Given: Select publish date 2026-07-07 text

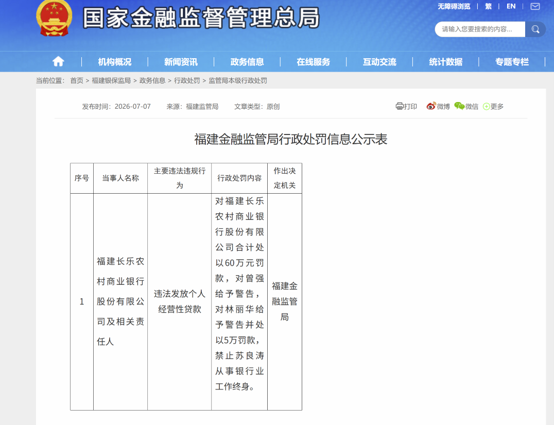Looking at the screenshot, I should click(x=132, y=106).
